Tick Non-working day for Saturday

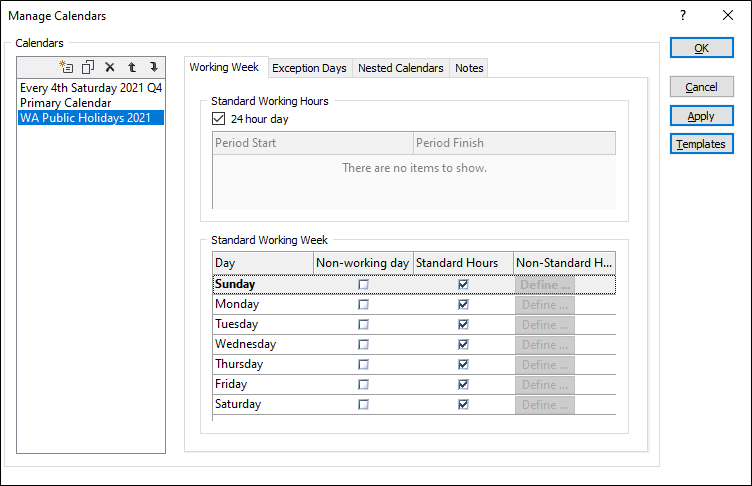(x=363, y=404)
